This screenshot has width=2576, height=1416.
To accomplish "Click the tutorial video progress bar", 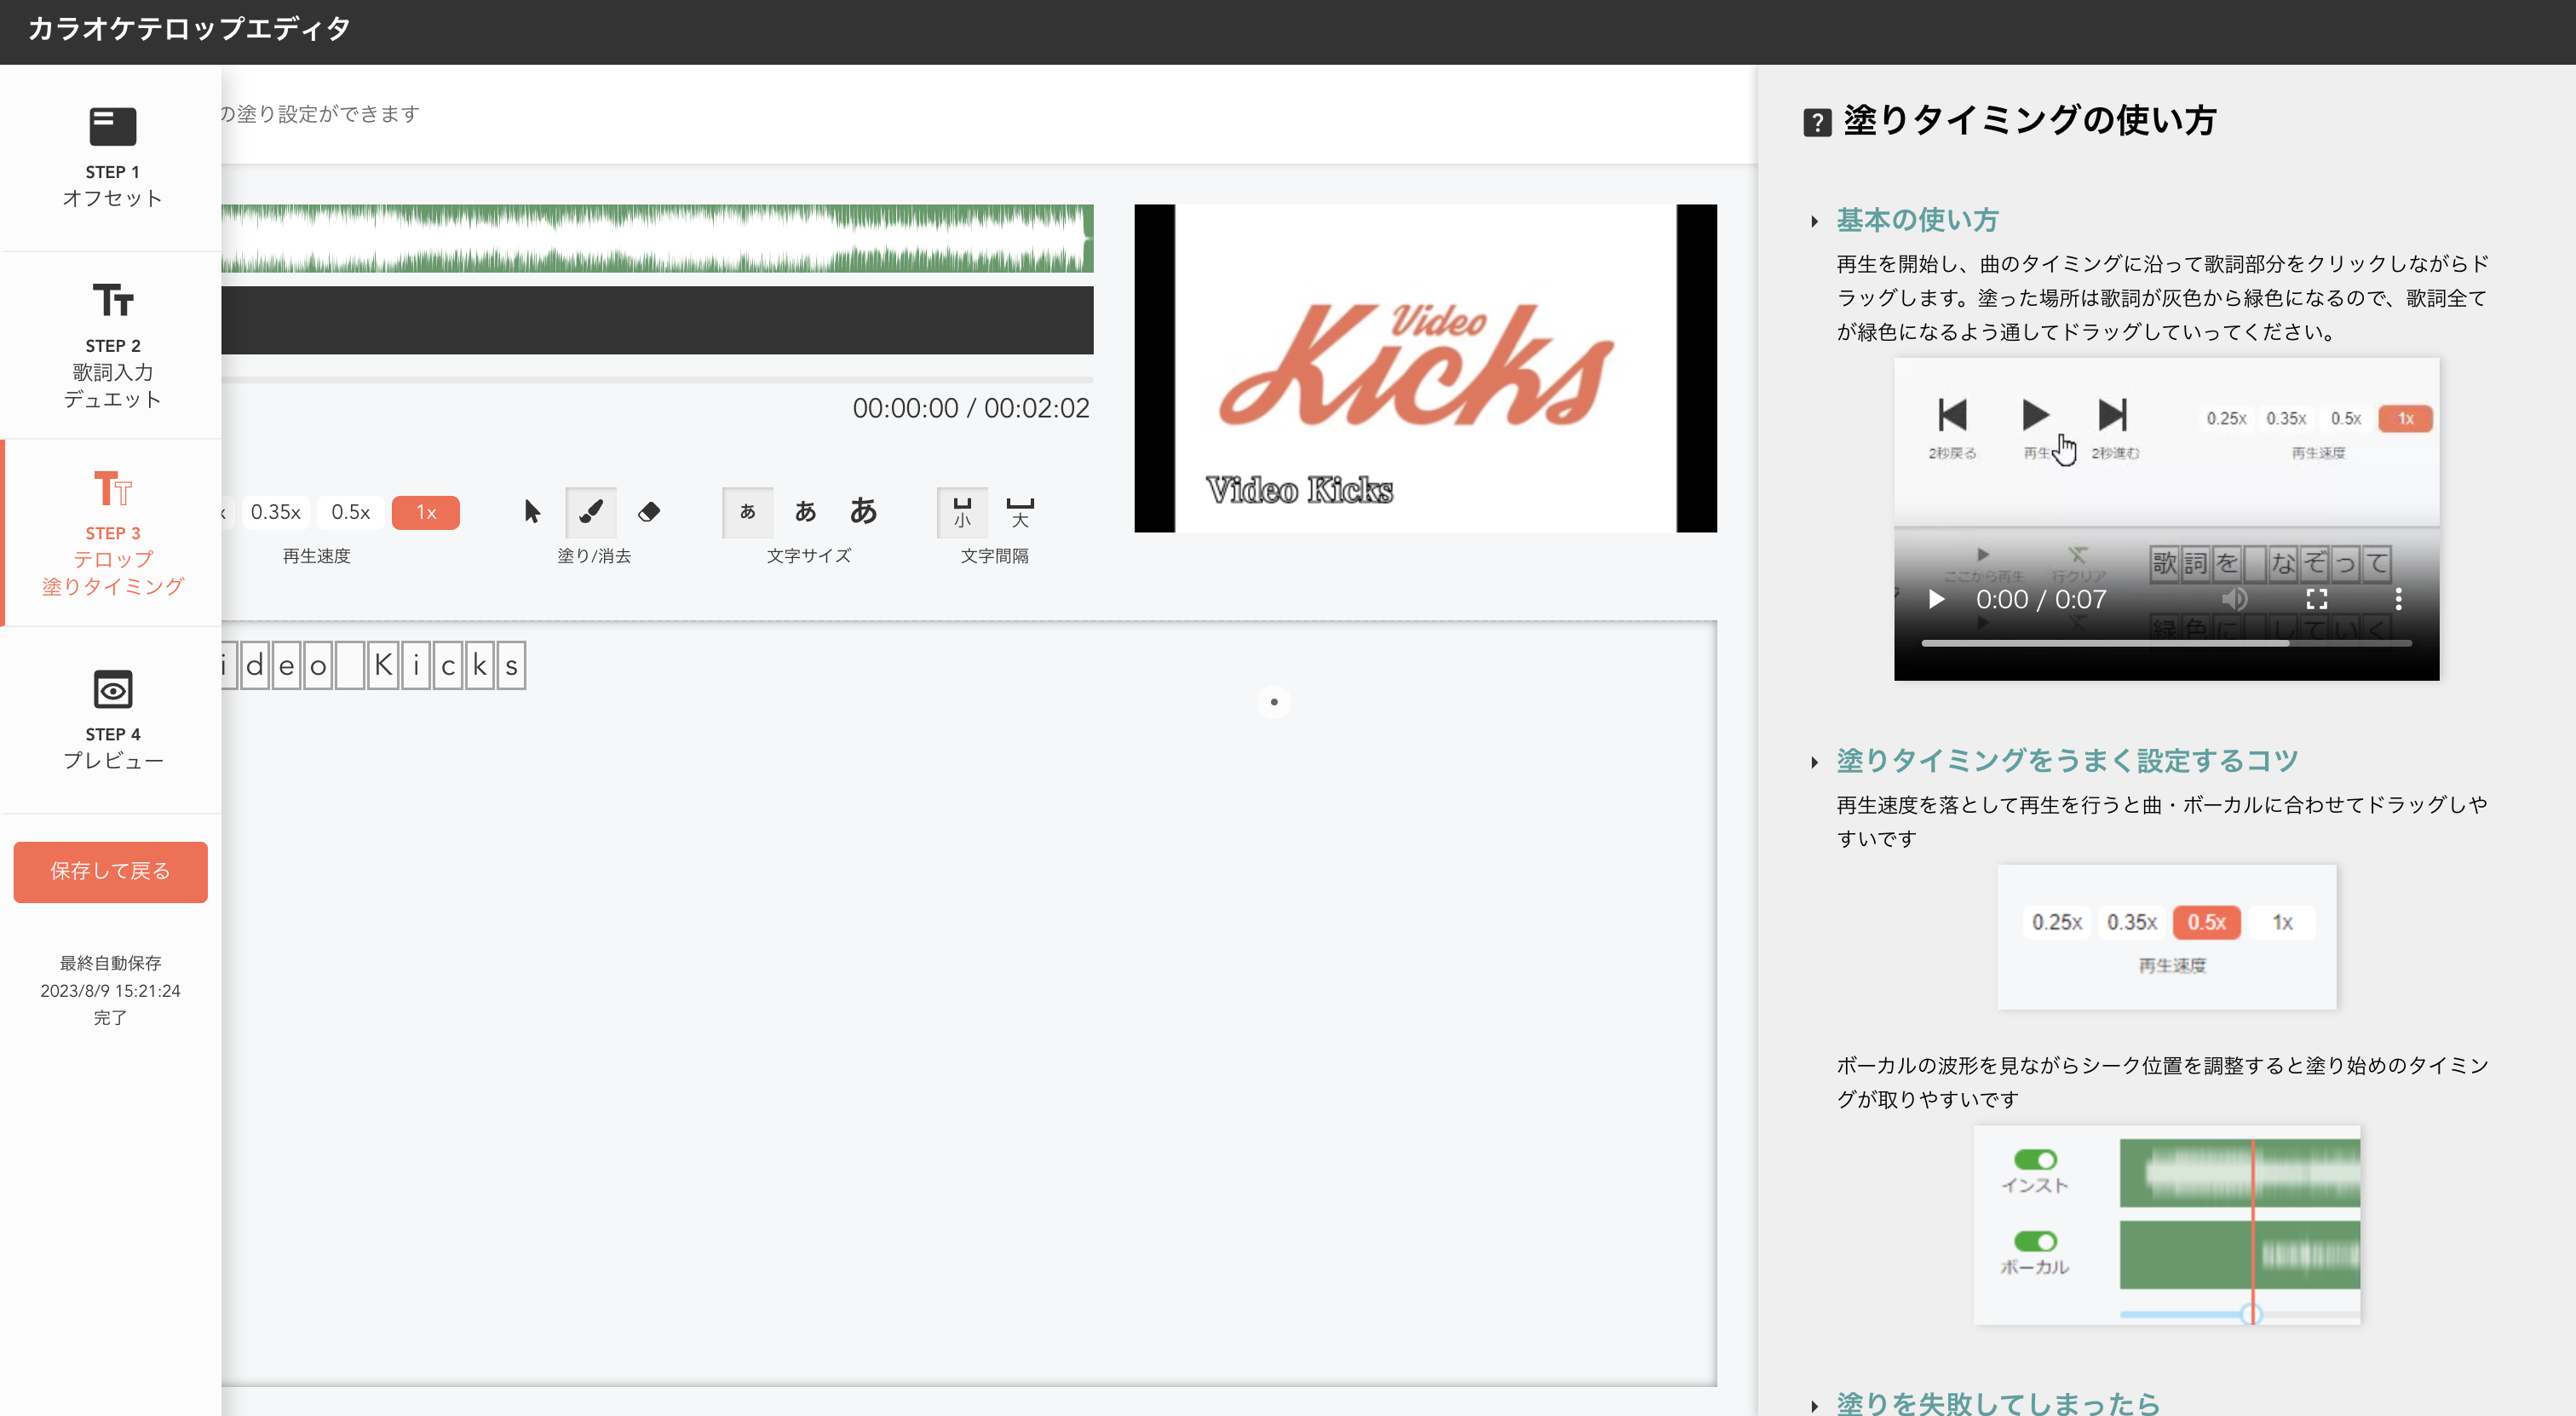I will click(2166, 643).
